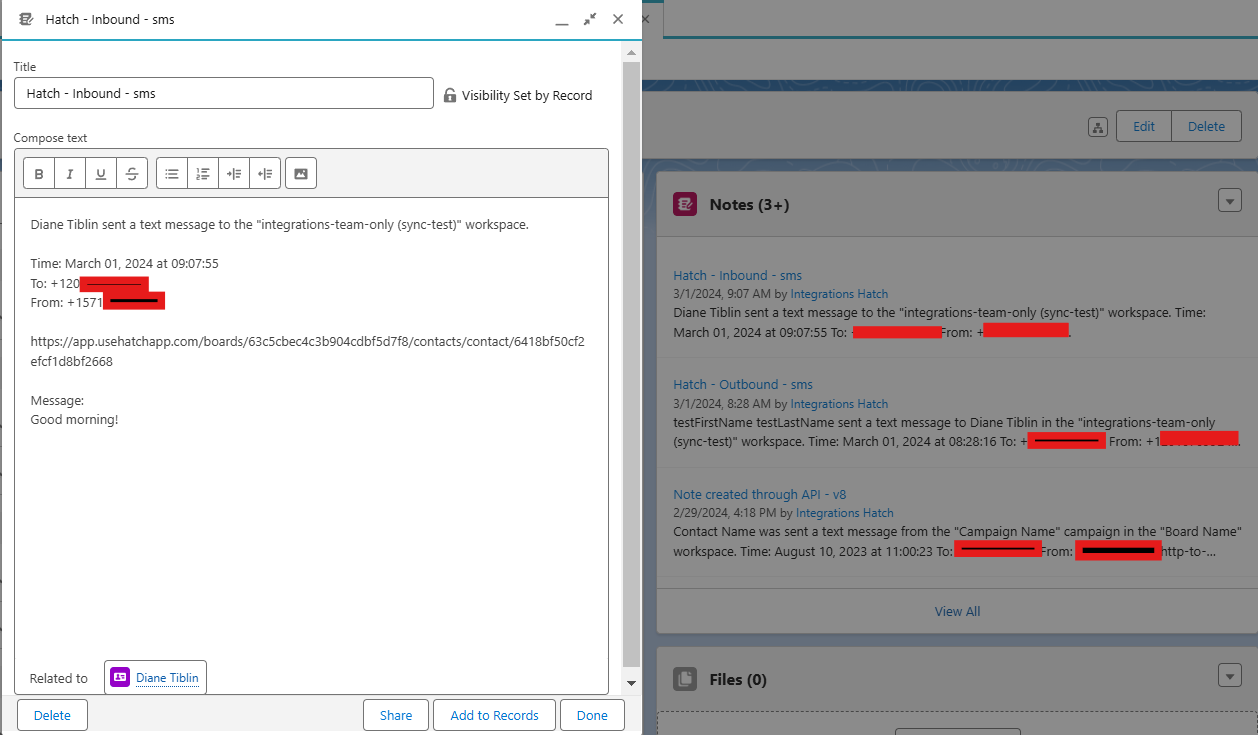Toggle bold formatting in note editor
The height and width of the screenshot is (735, 1258).
coord(39,174)
